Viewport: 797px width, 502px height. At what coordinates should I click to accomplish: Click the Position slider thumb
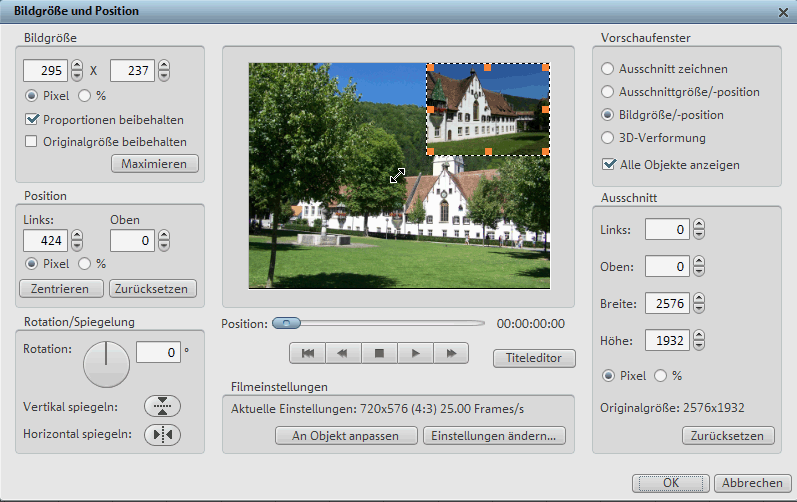(287, 323)
